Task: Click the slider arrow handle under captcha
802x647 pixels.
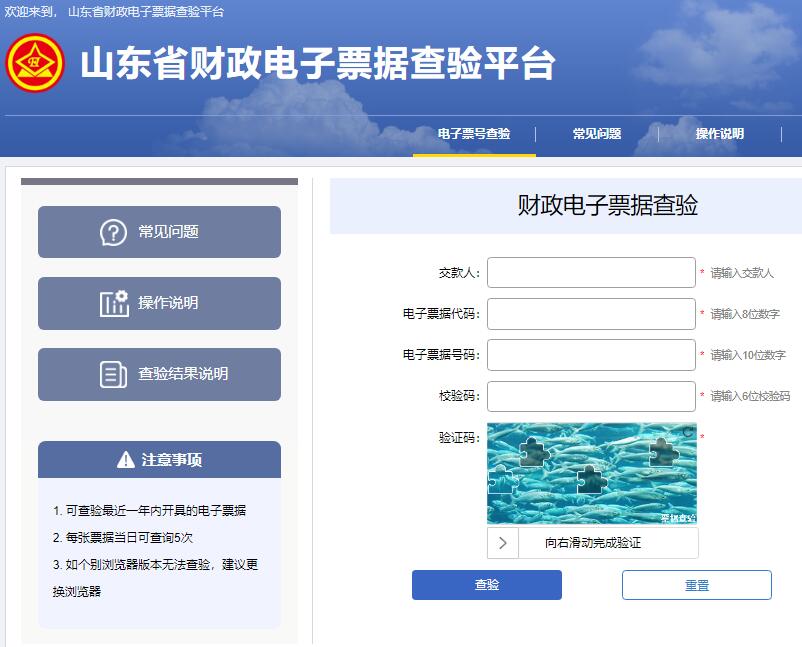Action: click(x=502, y=543)
